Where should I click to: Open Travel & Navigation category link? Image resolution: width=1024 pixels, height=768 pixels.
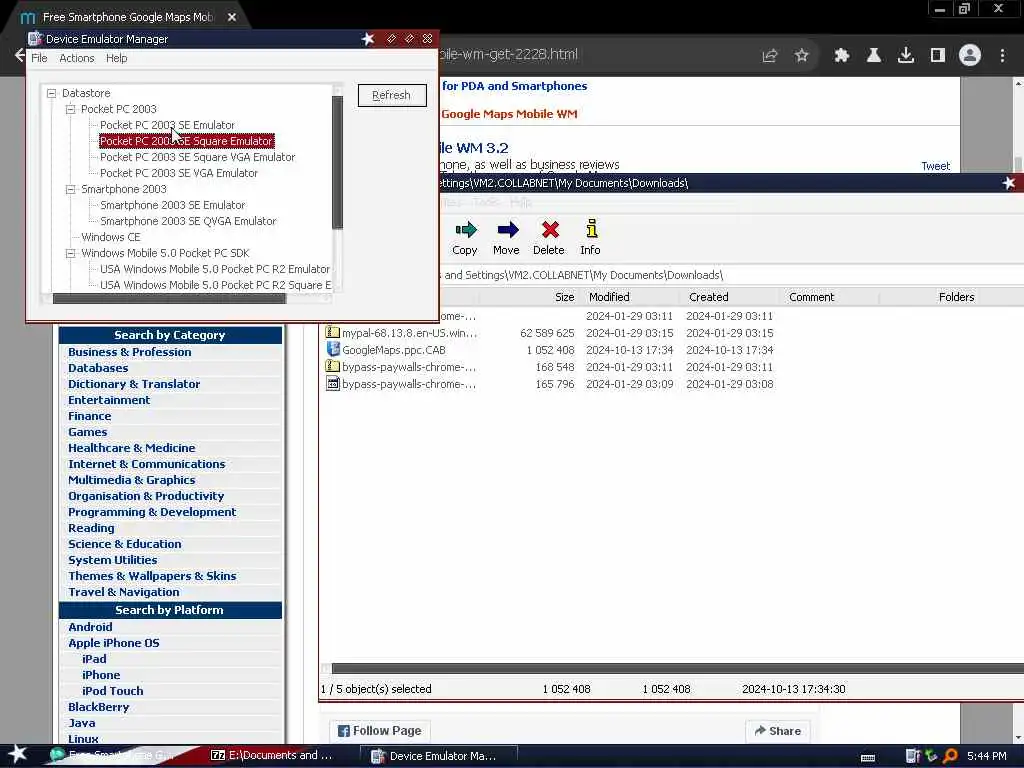[x=123, y=592]
